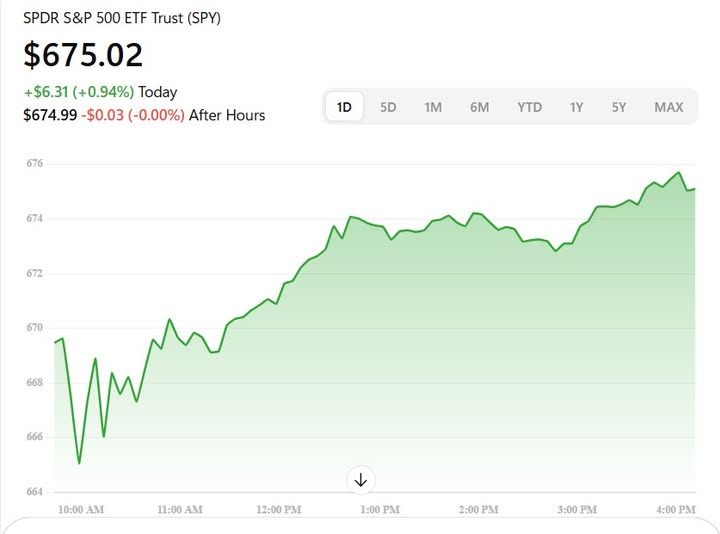720x534 pixels.
Task: Click chart's lowest dip near 10:00 AM
Action: click(x=79, y=463)
